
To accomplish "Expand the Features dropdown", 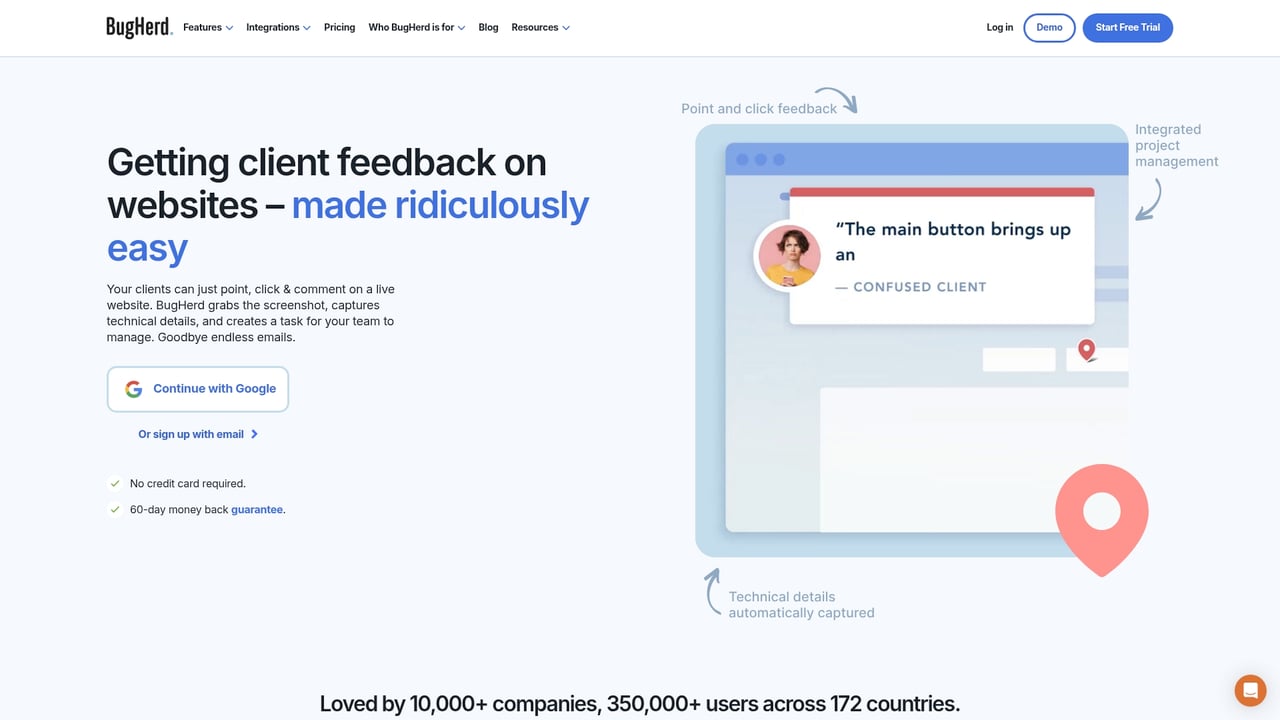I will coord(206,27).
